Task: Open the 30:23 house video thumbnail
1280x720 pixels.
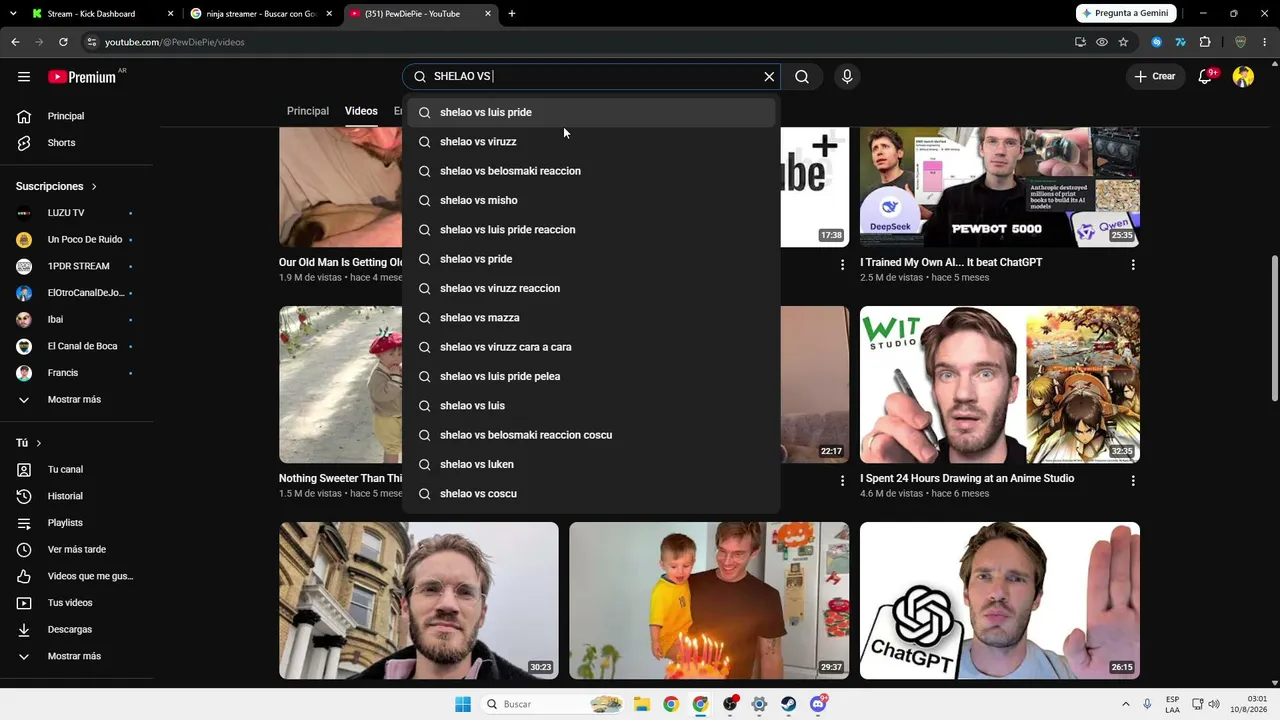Action: (x=419, y=601)
